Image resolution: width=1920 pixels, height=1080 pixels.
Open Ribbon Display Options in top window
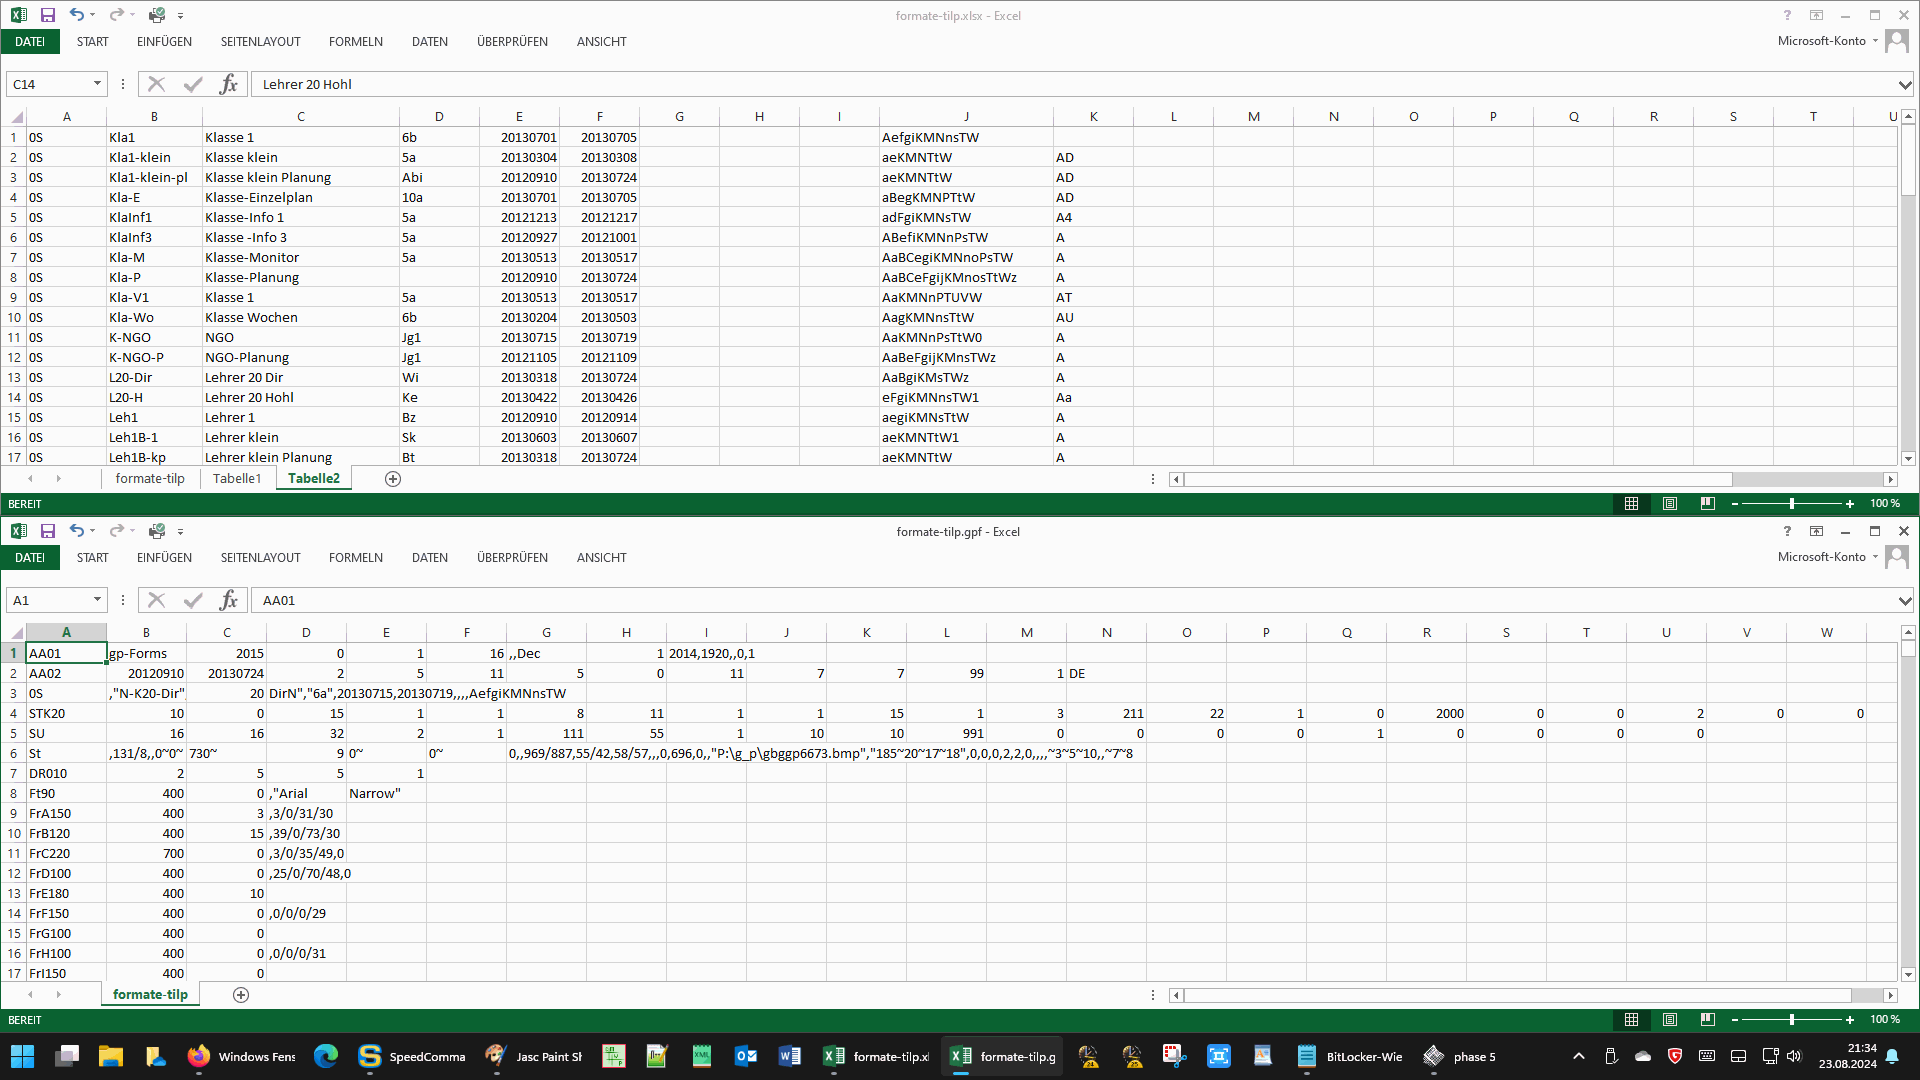pos(1816,15)
